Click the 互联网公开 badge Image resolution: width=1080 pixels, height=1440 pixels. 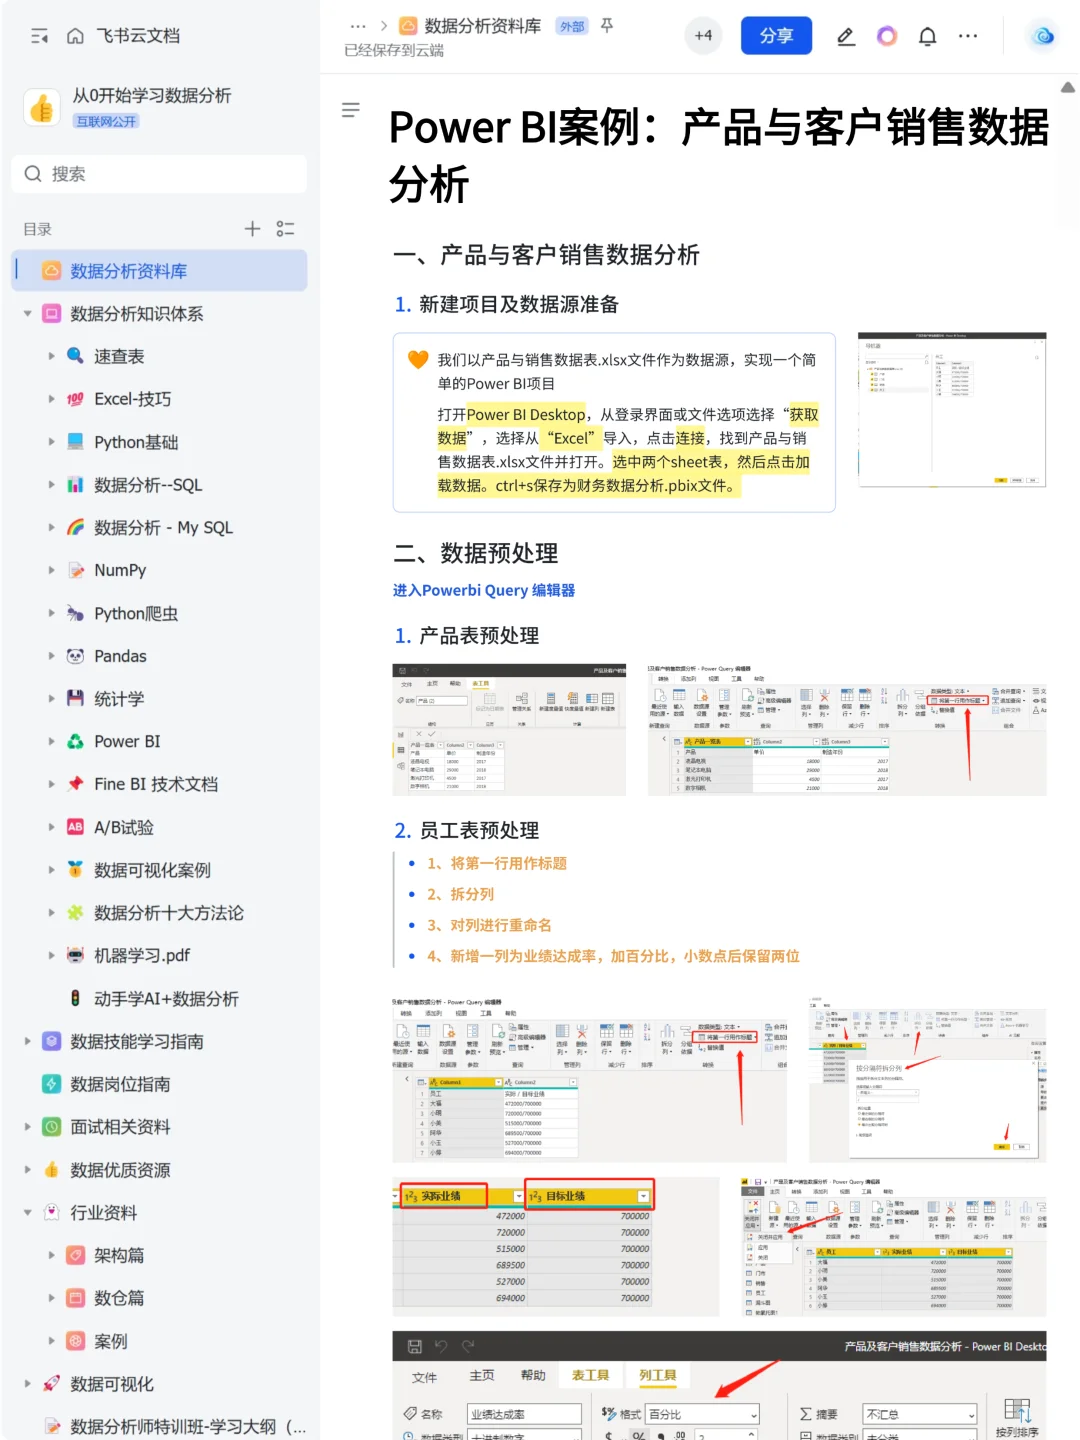pyautogui.click(x=106, y=121)
